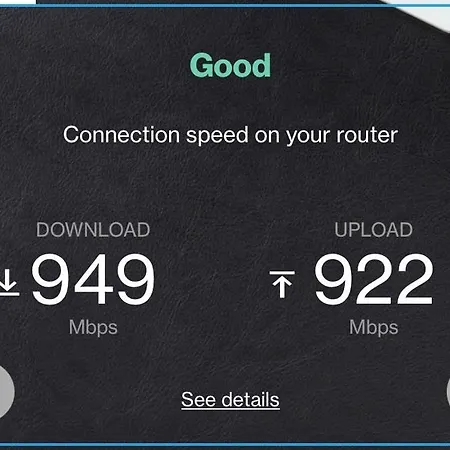Open the See details link
Image resolution: width=450 pixels, height=450 pixels.
click(230, 400)
